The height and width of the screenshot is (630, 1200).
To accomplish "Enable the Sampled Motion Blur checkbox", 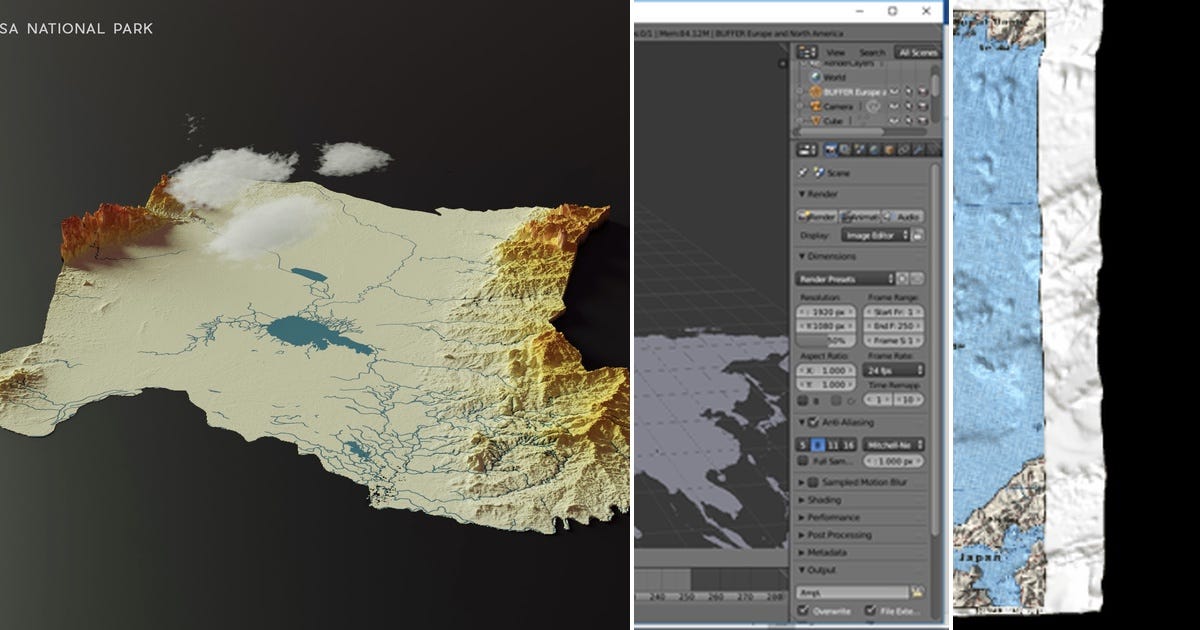I will click(812, 482).
